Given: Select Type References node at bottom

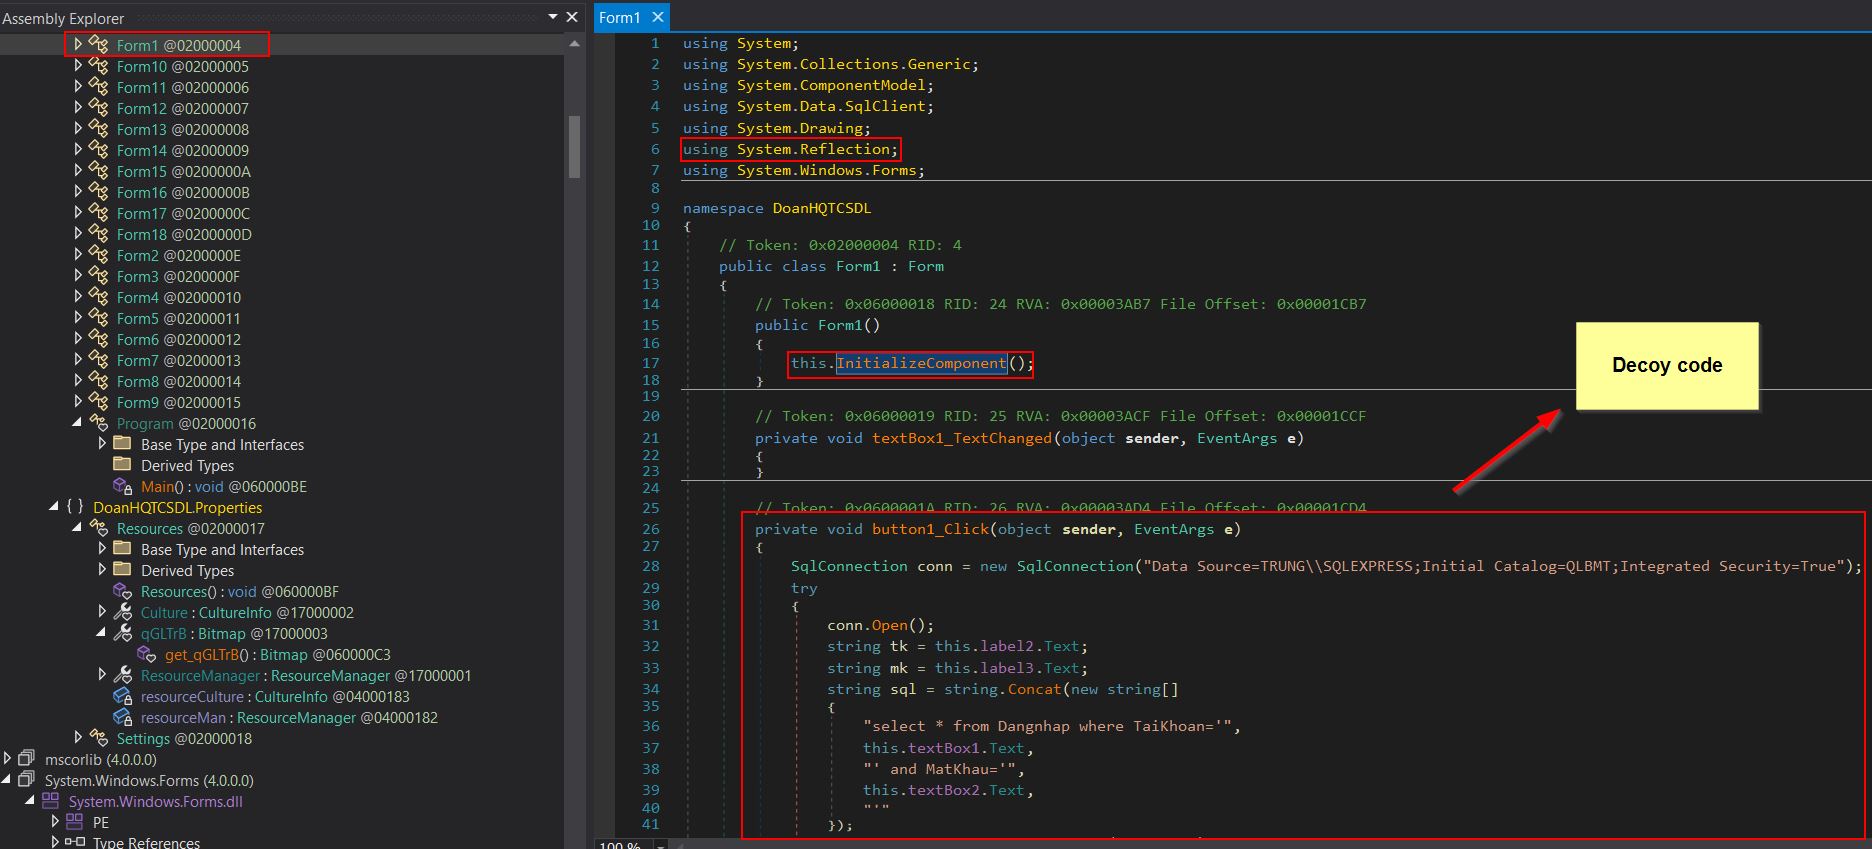Looking at the screenshot, I should coord(146,842).
